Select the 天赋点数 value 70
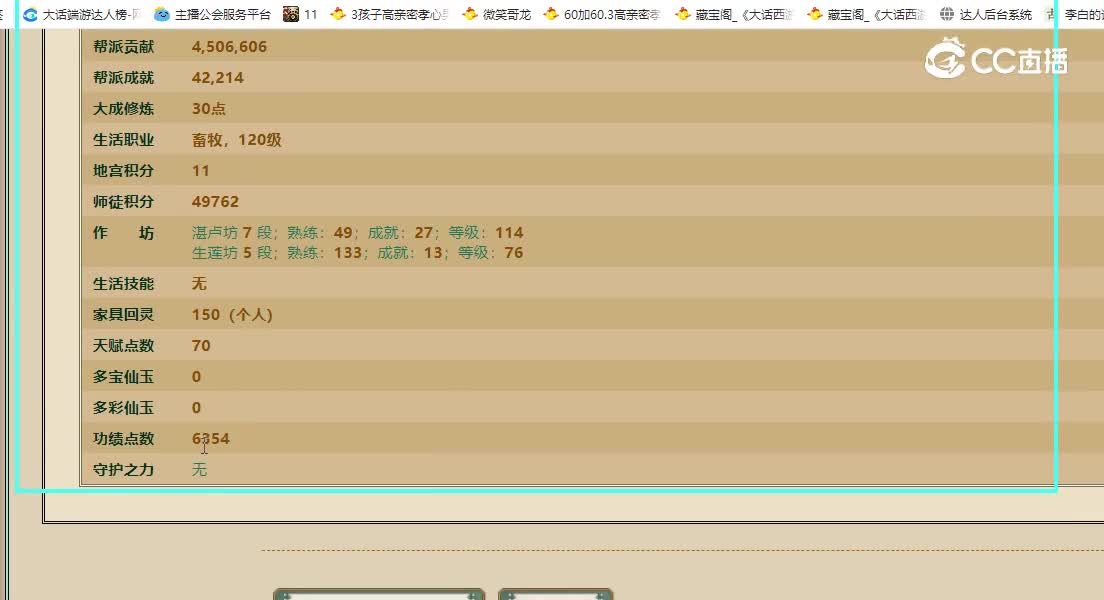The width and height of the screenshot is (1104, 600). 201,345
